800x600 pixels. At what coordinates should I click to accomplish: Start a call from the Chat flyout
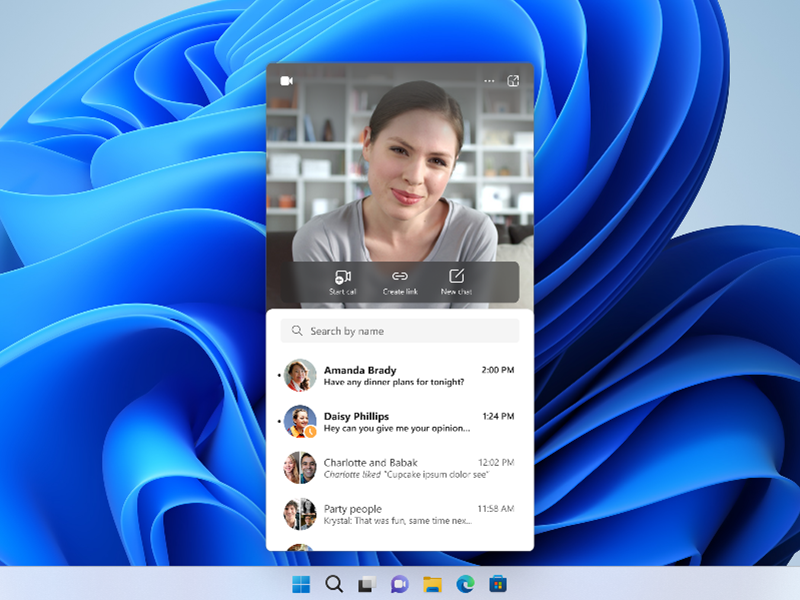[342, 280]
